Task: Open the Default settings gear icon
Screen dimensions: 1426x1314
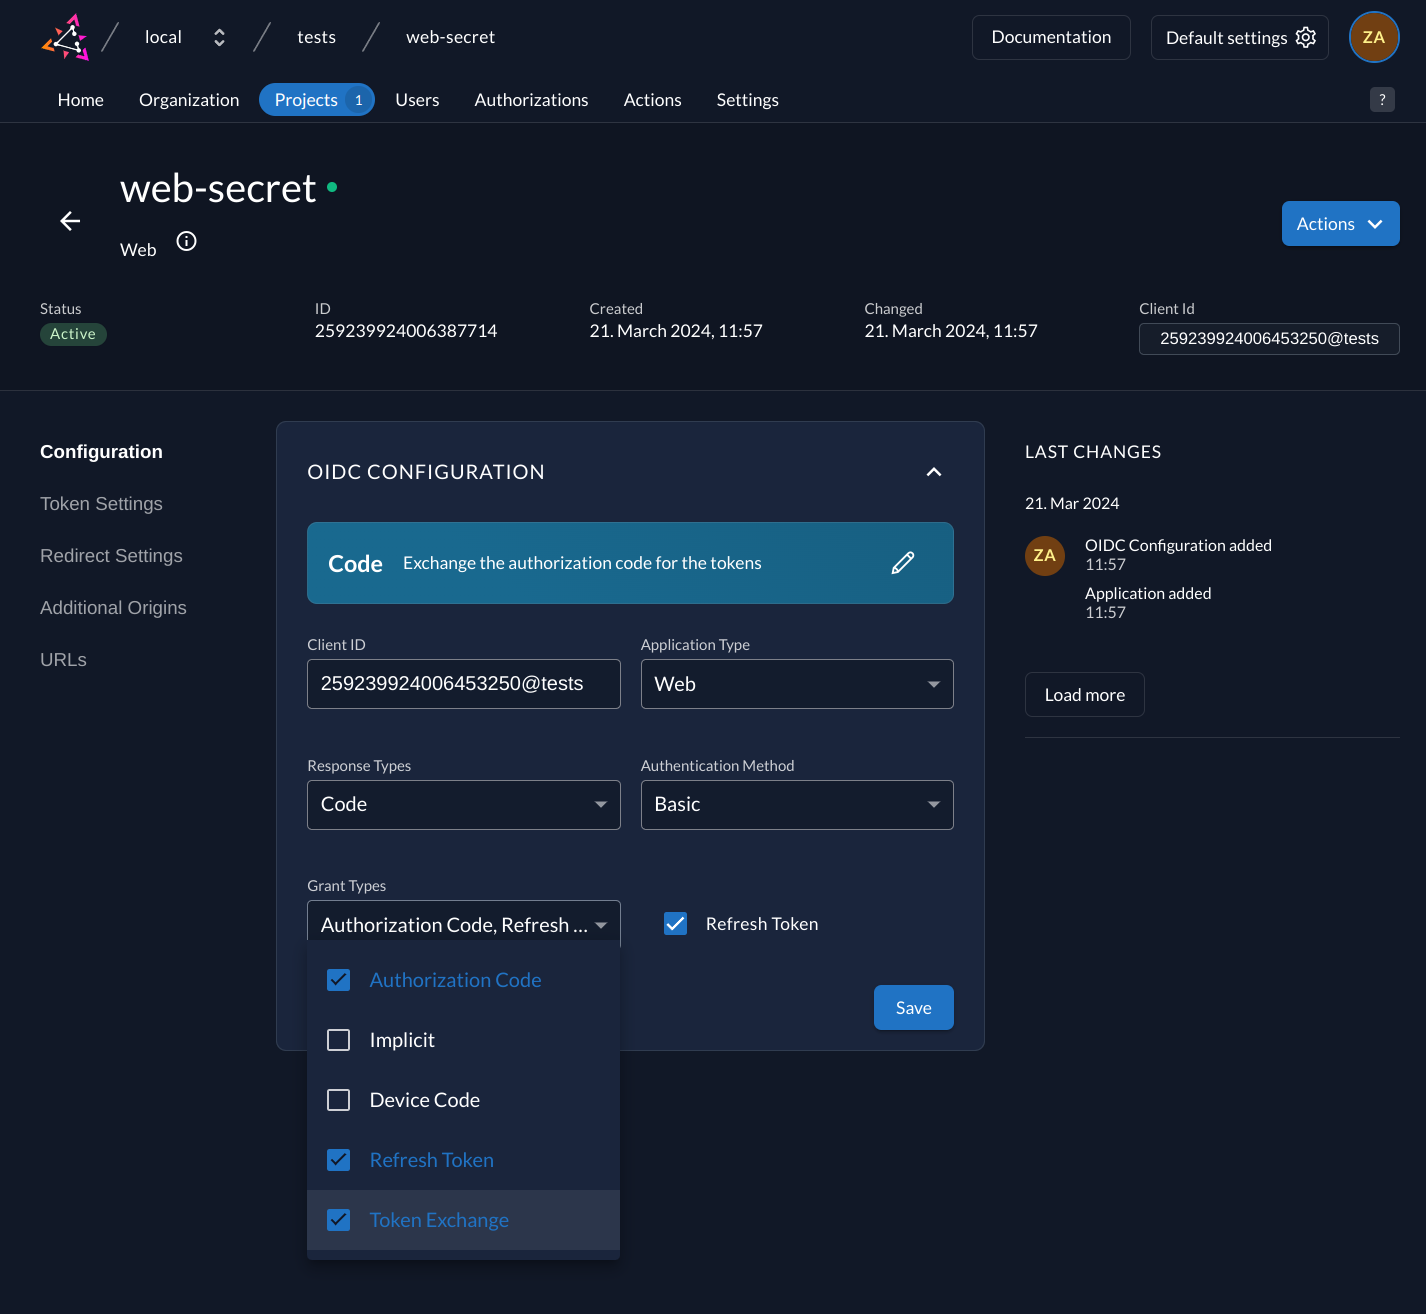Action: (x=1305, y=36)
